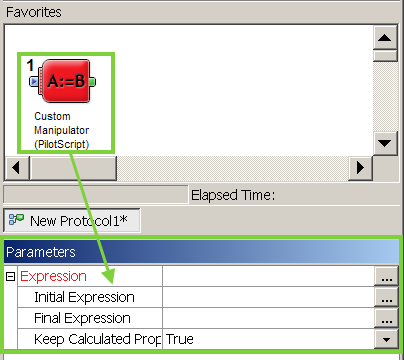Open the Initial Expression ellipsis button
The height and width of the screenshot is (360, 404).
tap(386, 297)
